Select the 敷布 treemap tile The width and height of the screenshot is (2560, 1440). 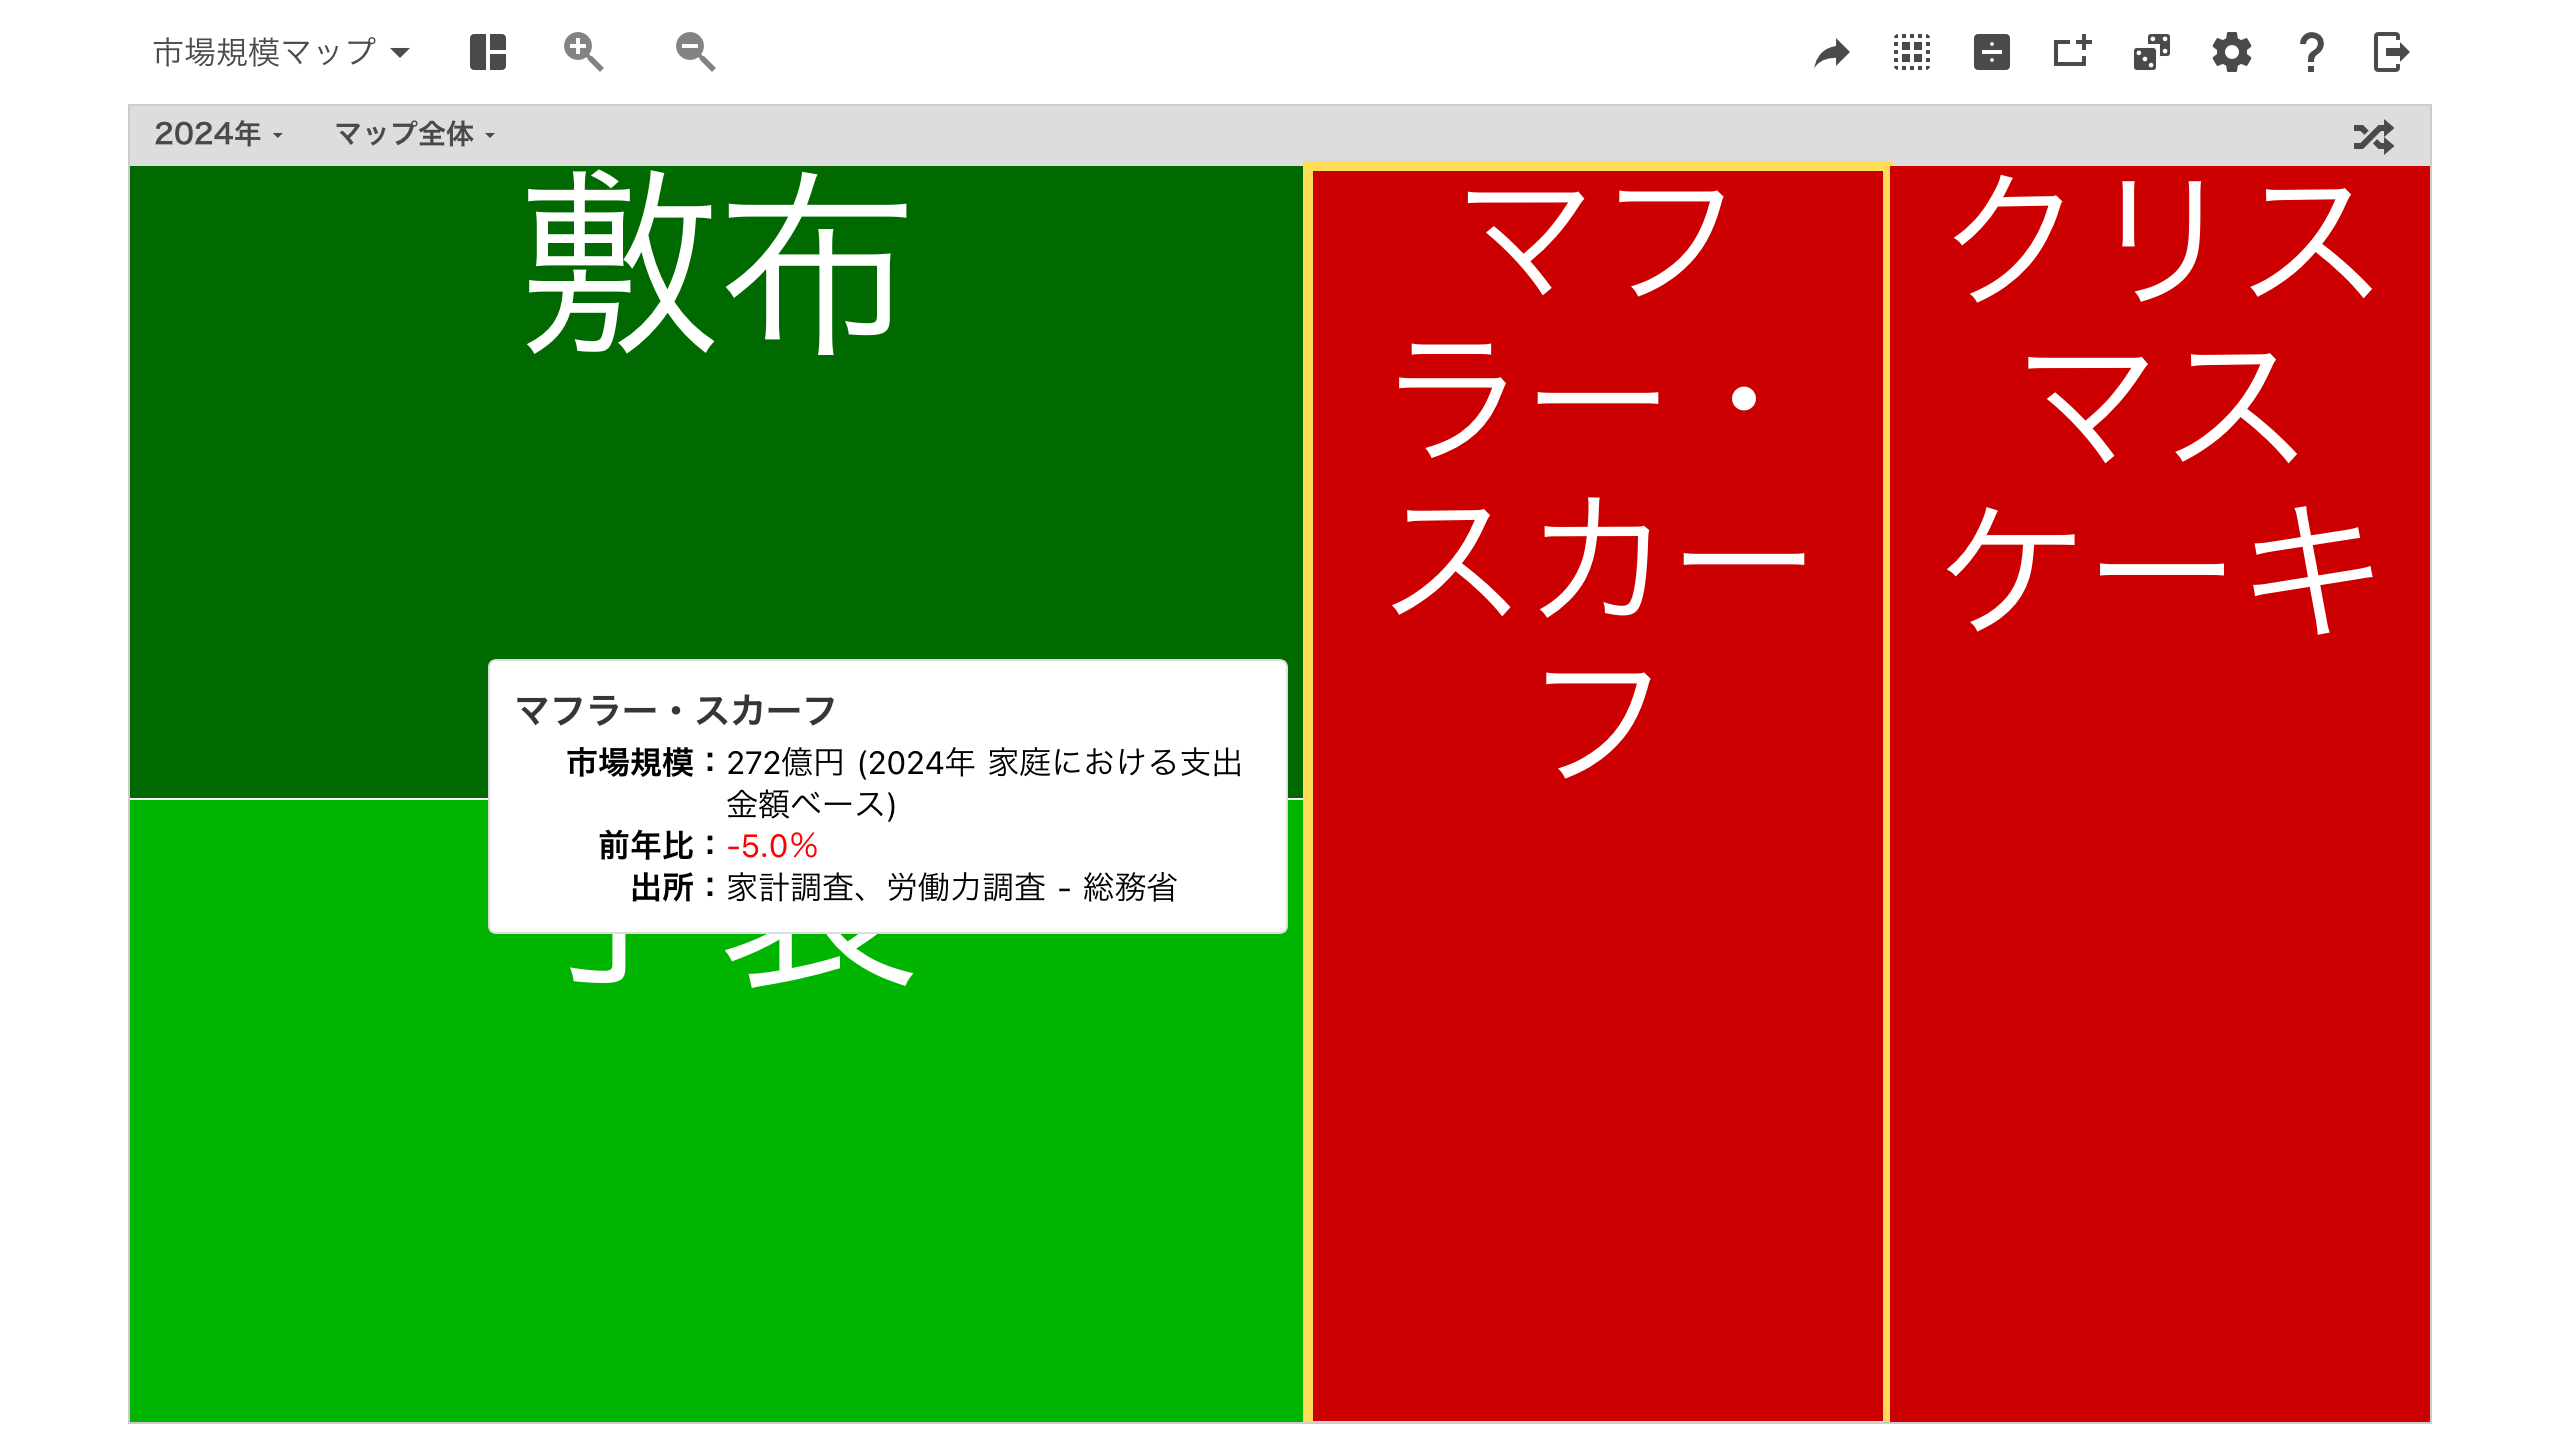[716, 480]
